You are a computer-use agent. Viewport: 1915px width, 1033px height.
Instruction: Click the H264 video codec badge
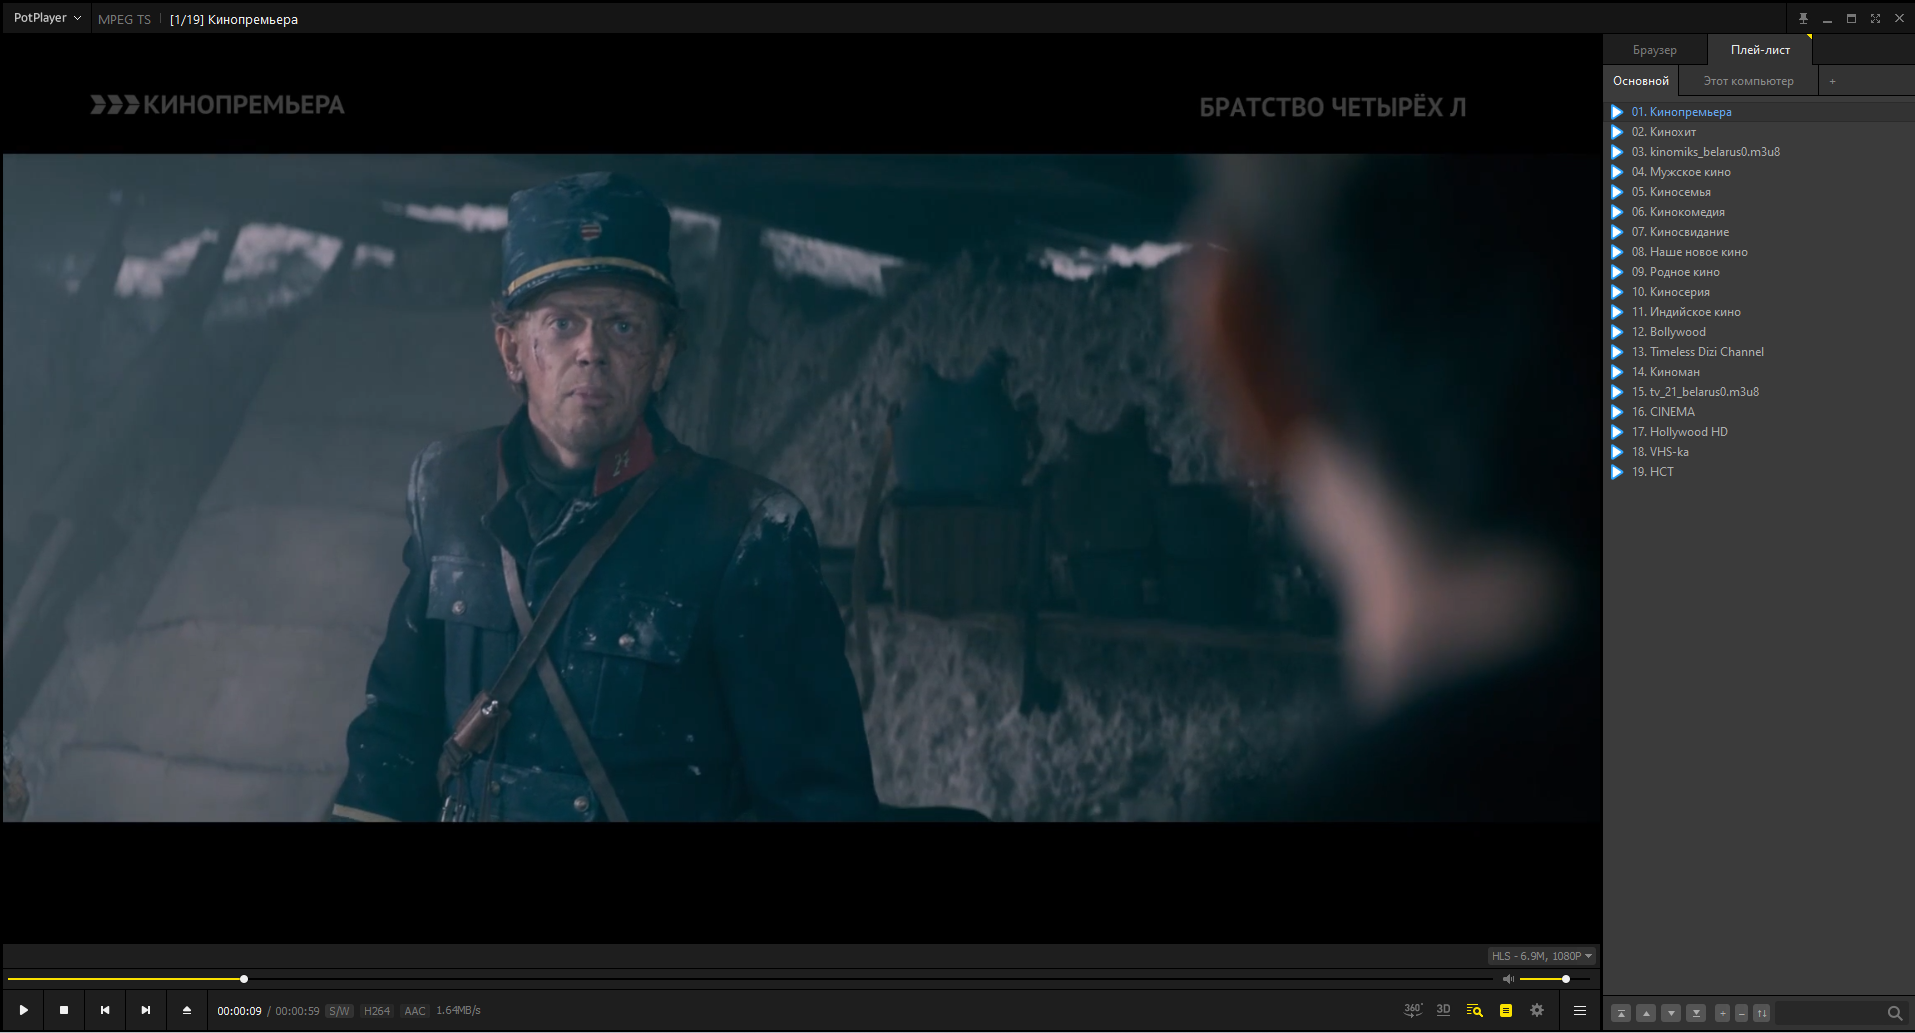point(376,1011)
